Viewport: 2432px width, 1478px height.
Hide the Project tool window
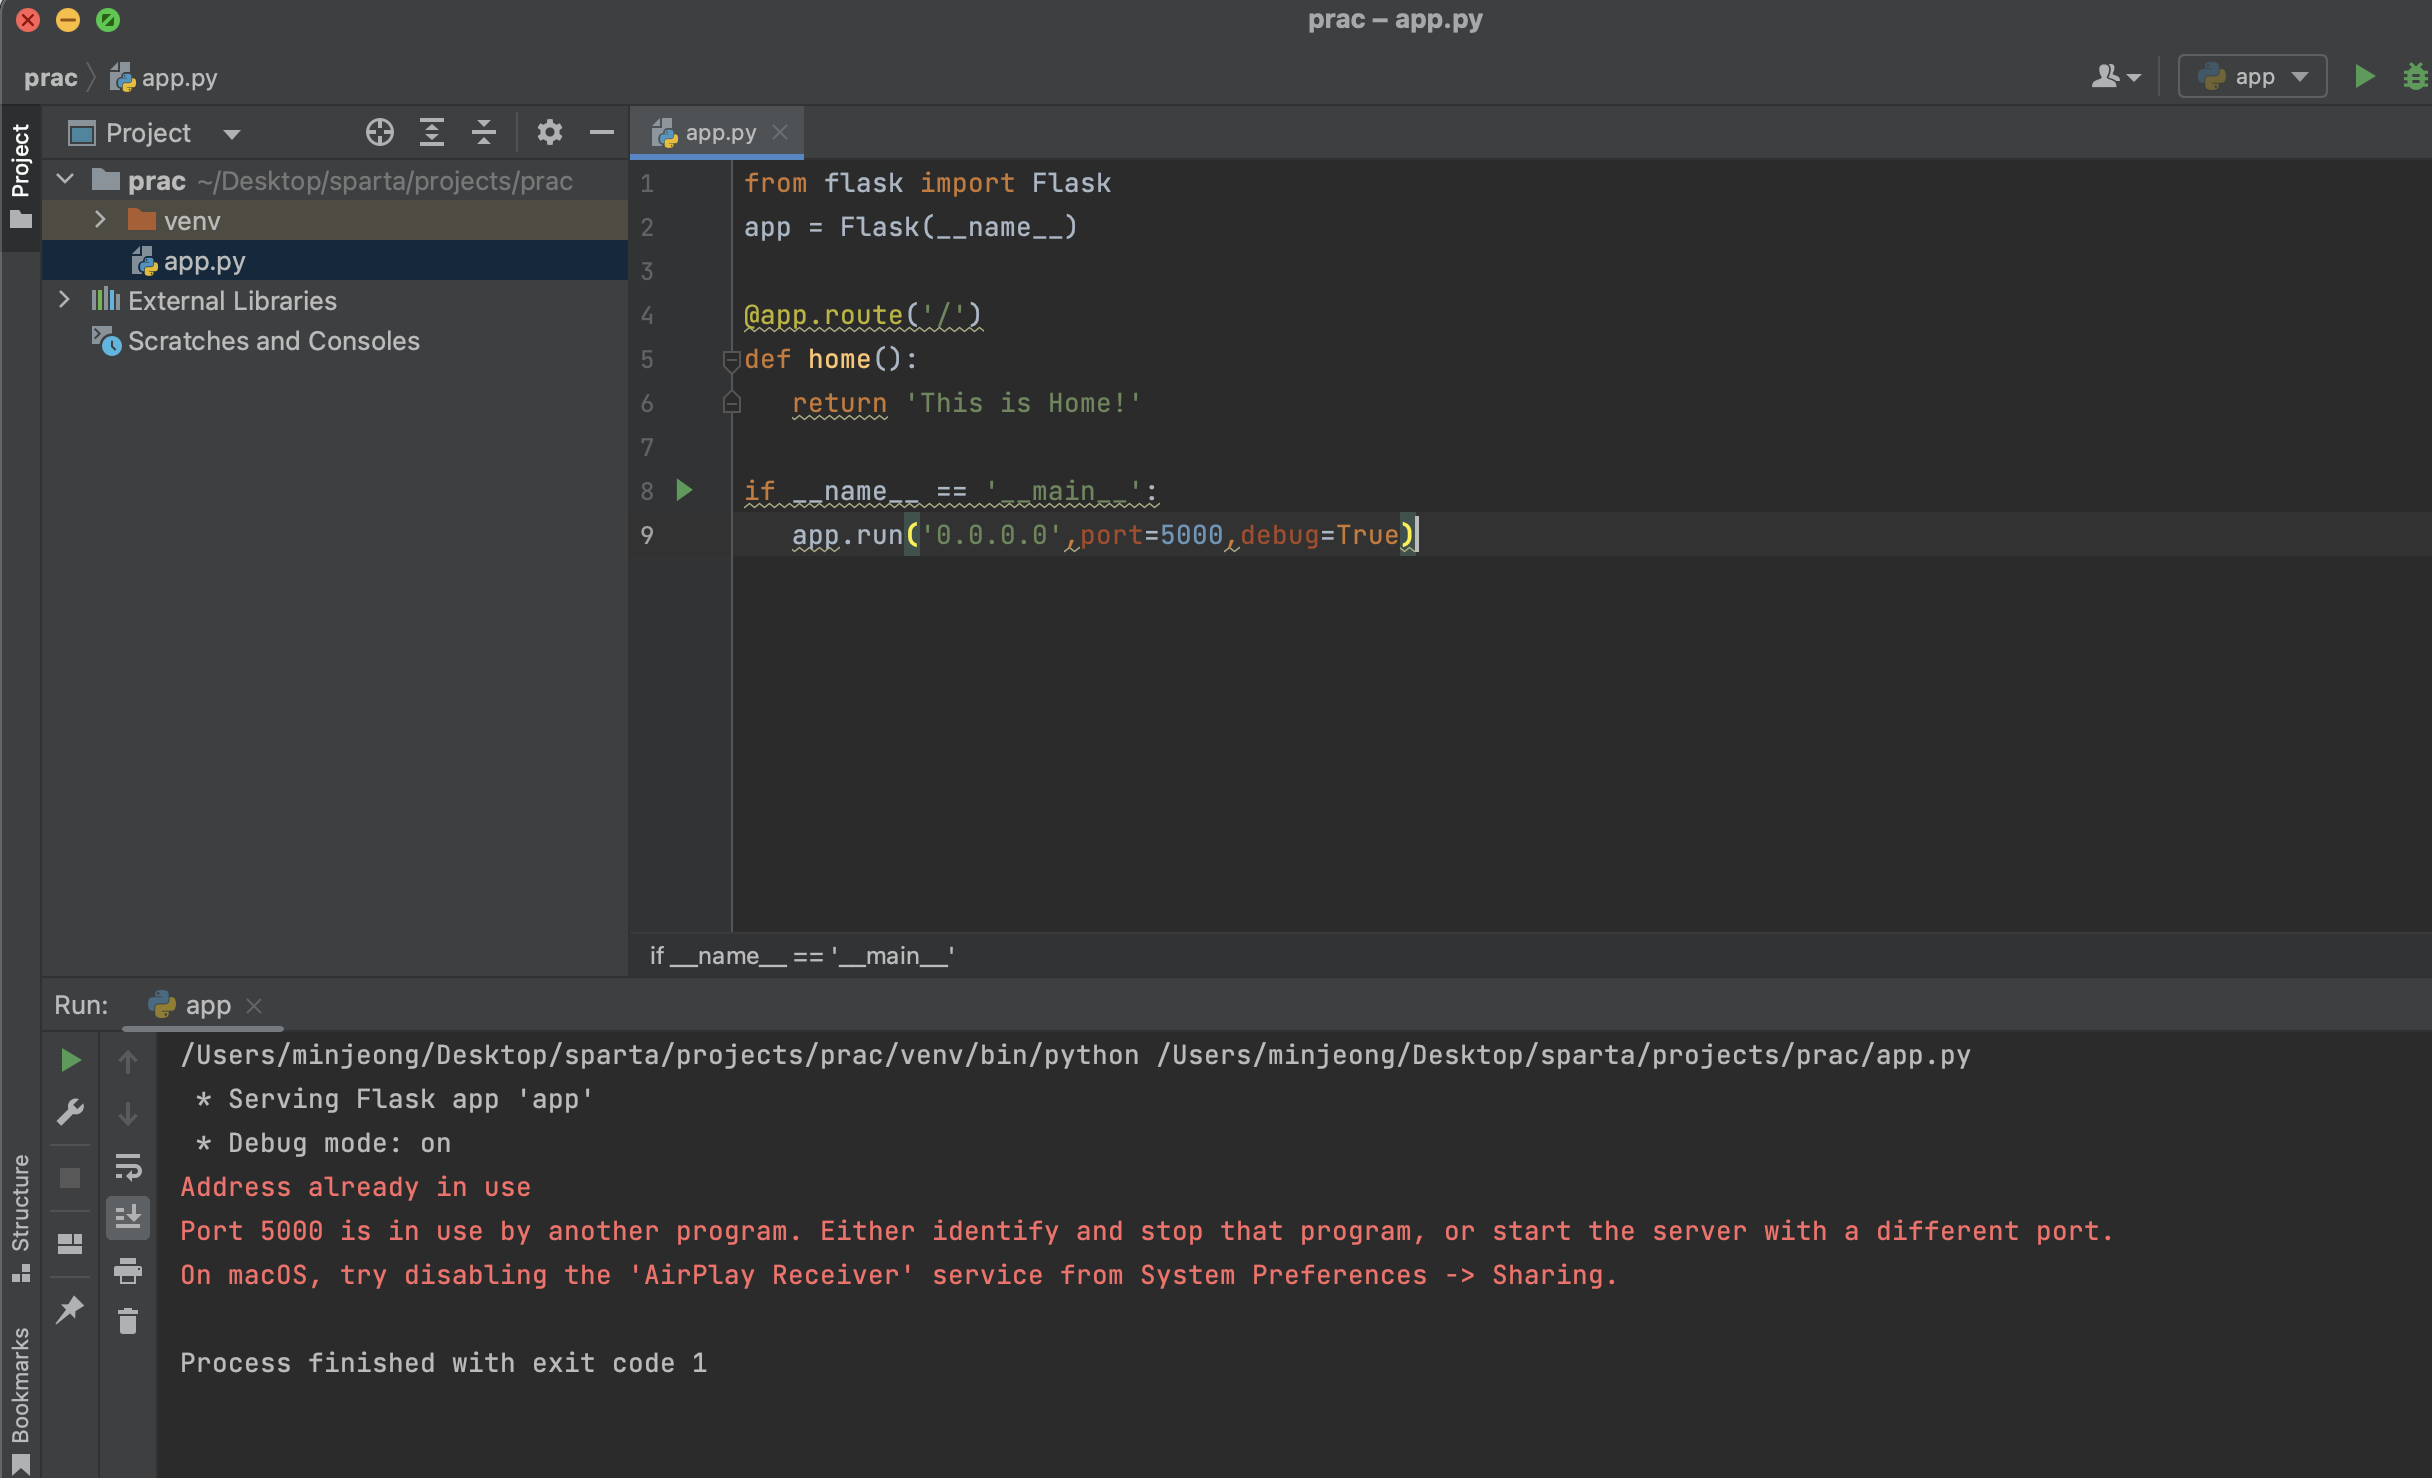pyautogui.click(x=601, y=132)
